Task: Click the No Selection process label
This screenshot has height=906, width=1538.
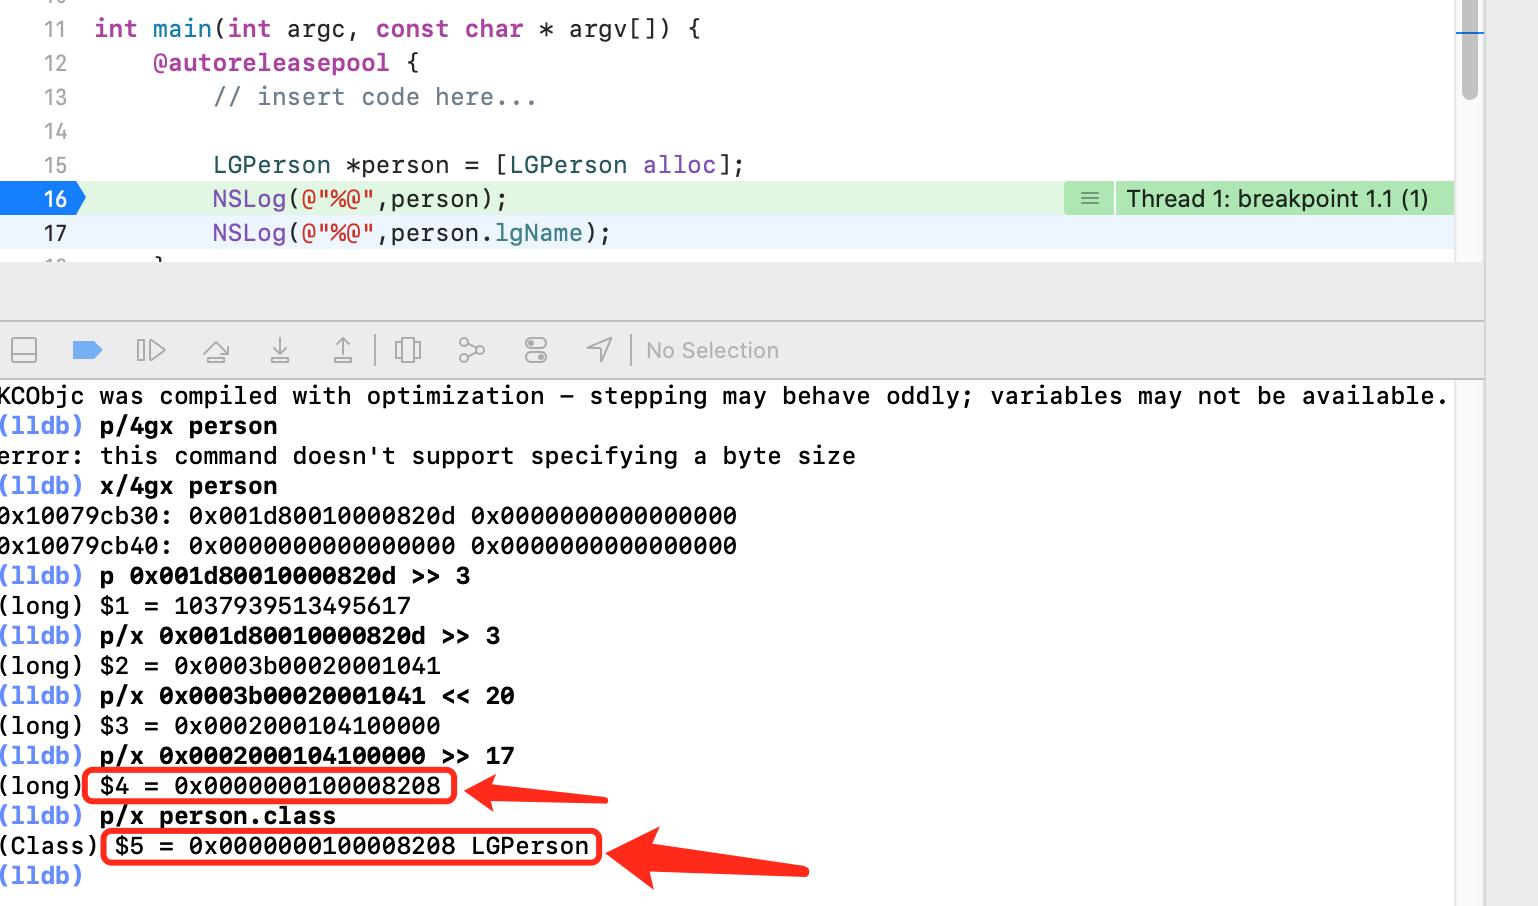Action: click(x=712, y=350)
